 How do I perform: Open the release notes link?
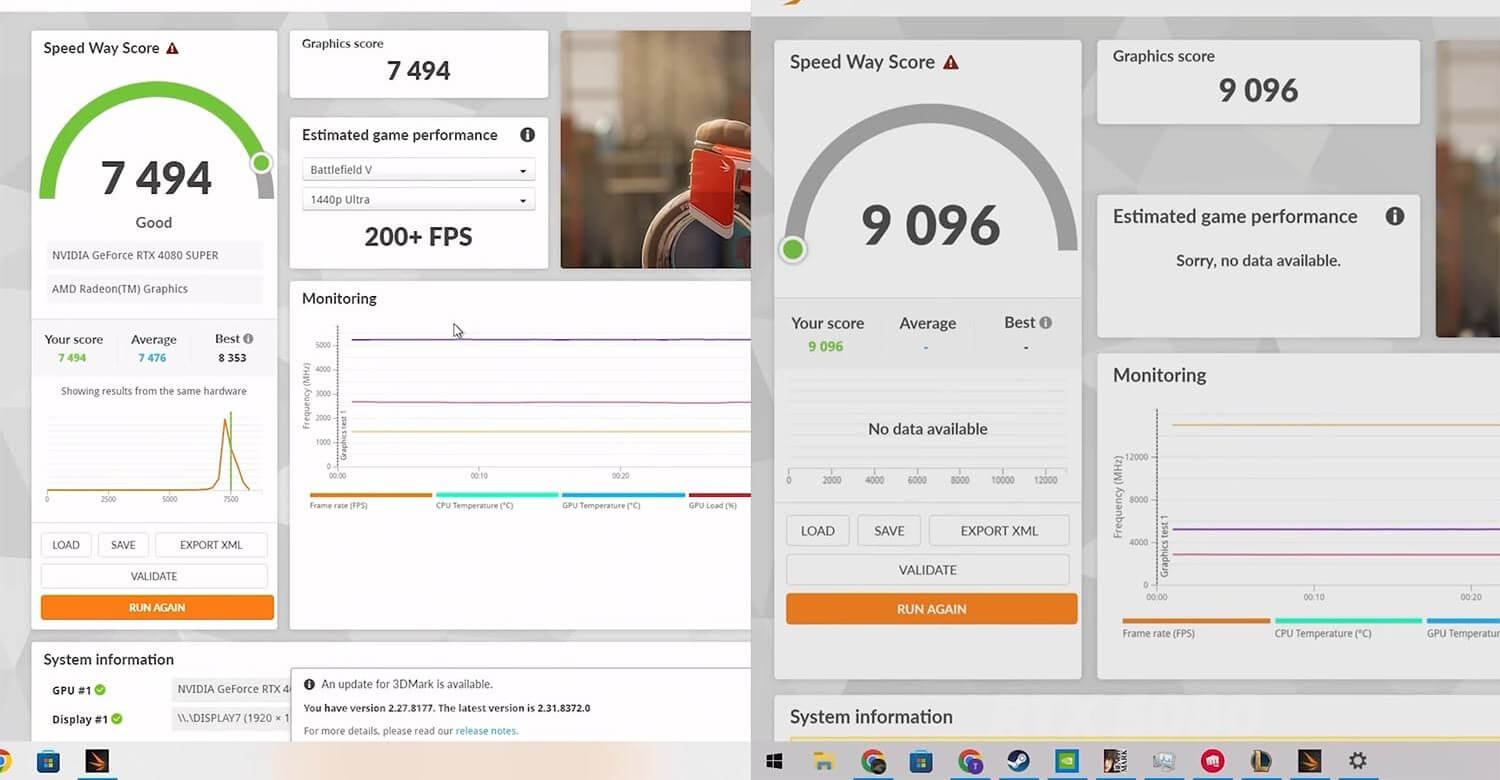pyautogui.click(x=486, y=731)
